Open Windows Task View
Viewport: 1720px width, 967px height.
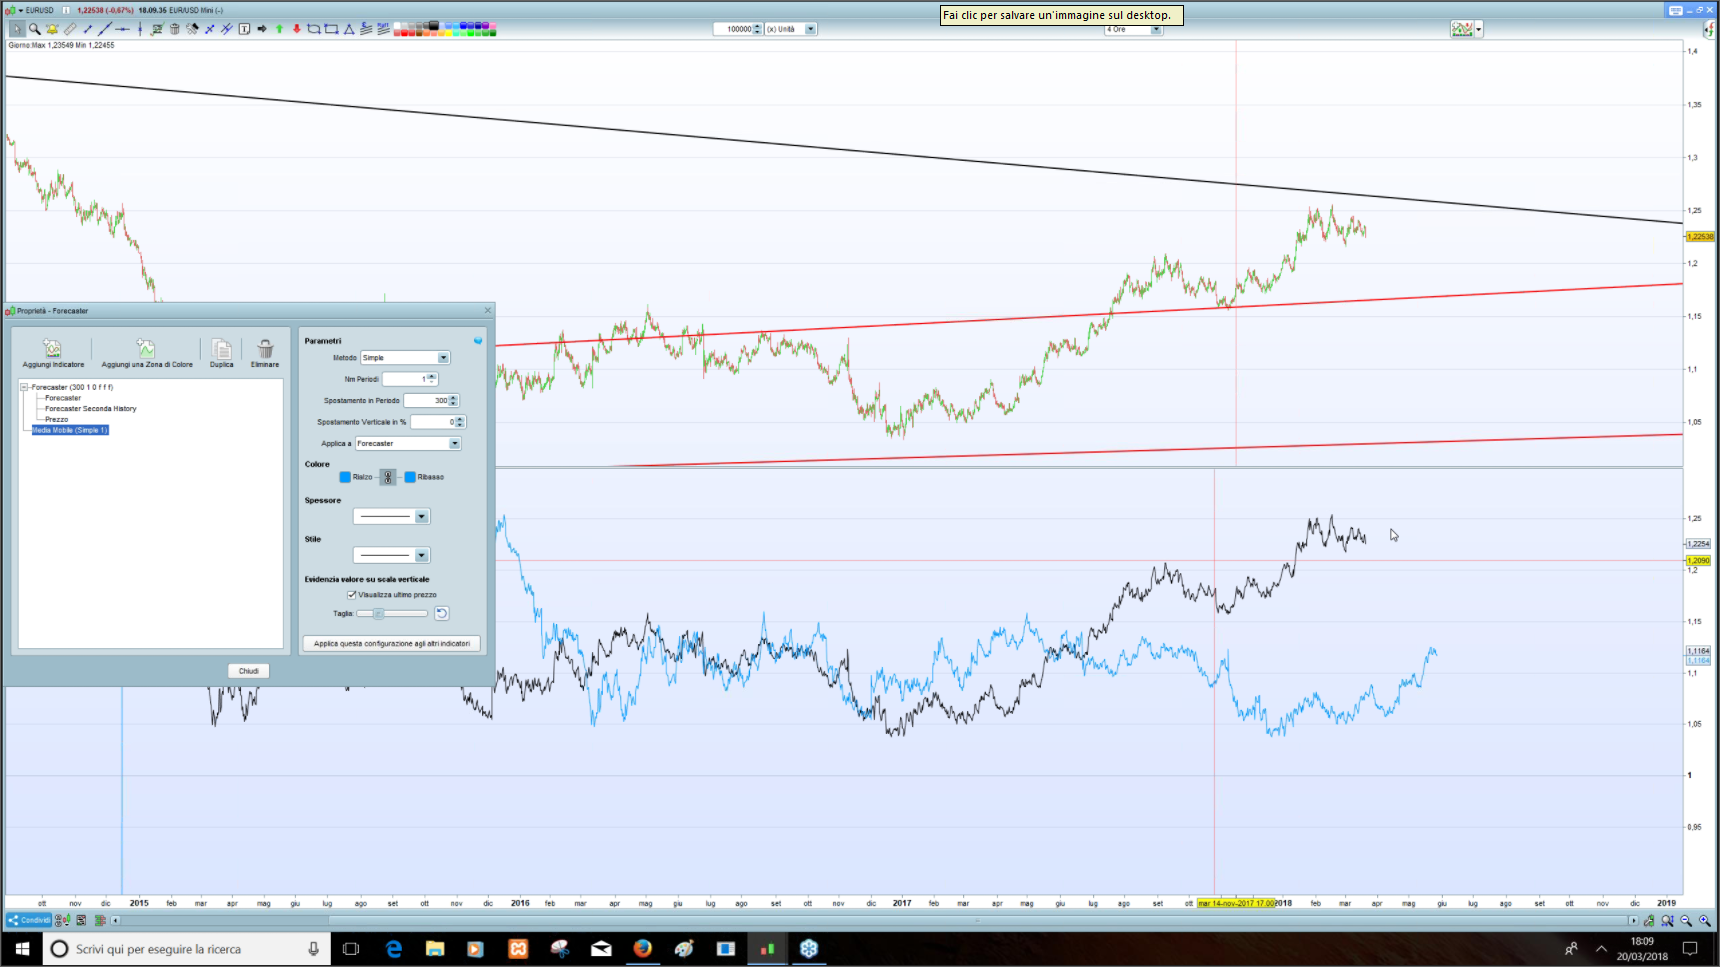[x=351, y=949]
